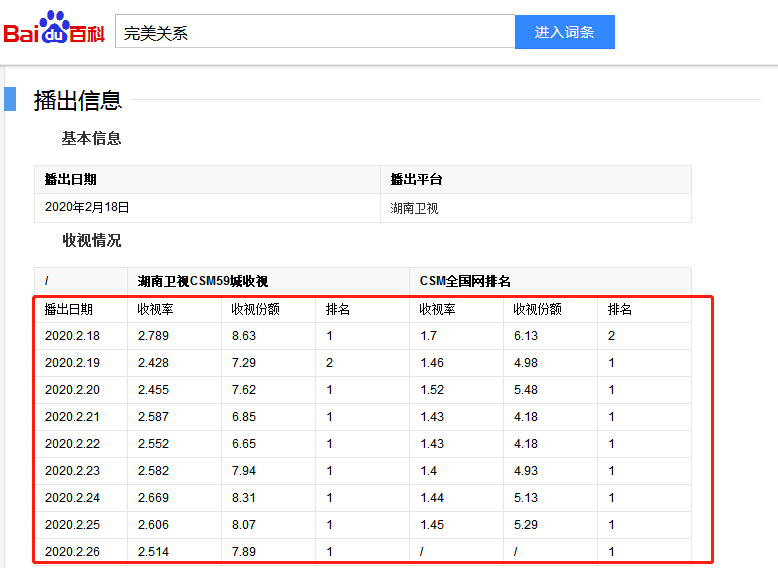Viewport: 778px width, 568px height.
Task: Click the rating value 2.428
Action: tap(153, 363)
